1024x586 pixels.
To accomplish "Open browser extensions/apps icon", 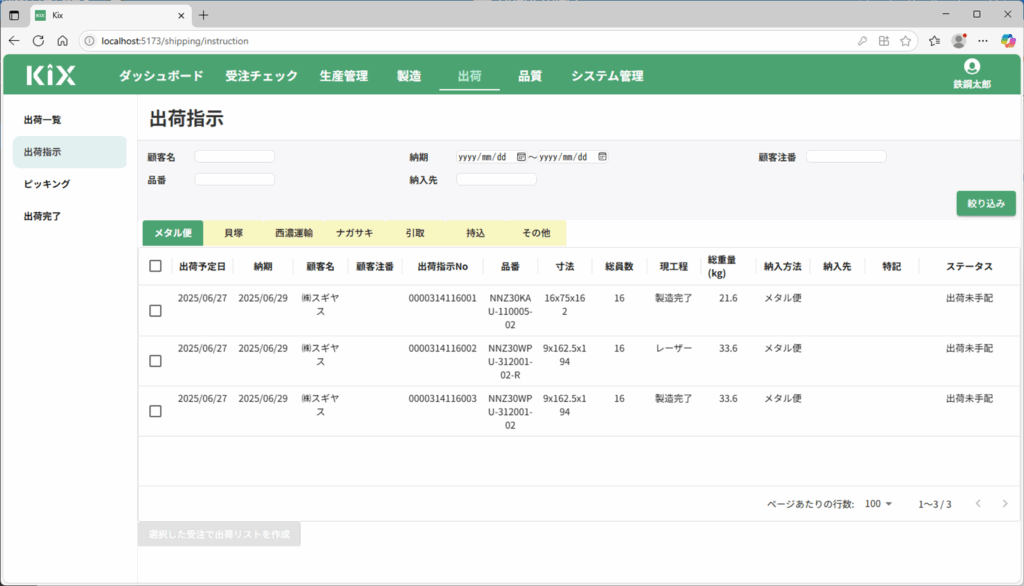I will click(884, 41).
